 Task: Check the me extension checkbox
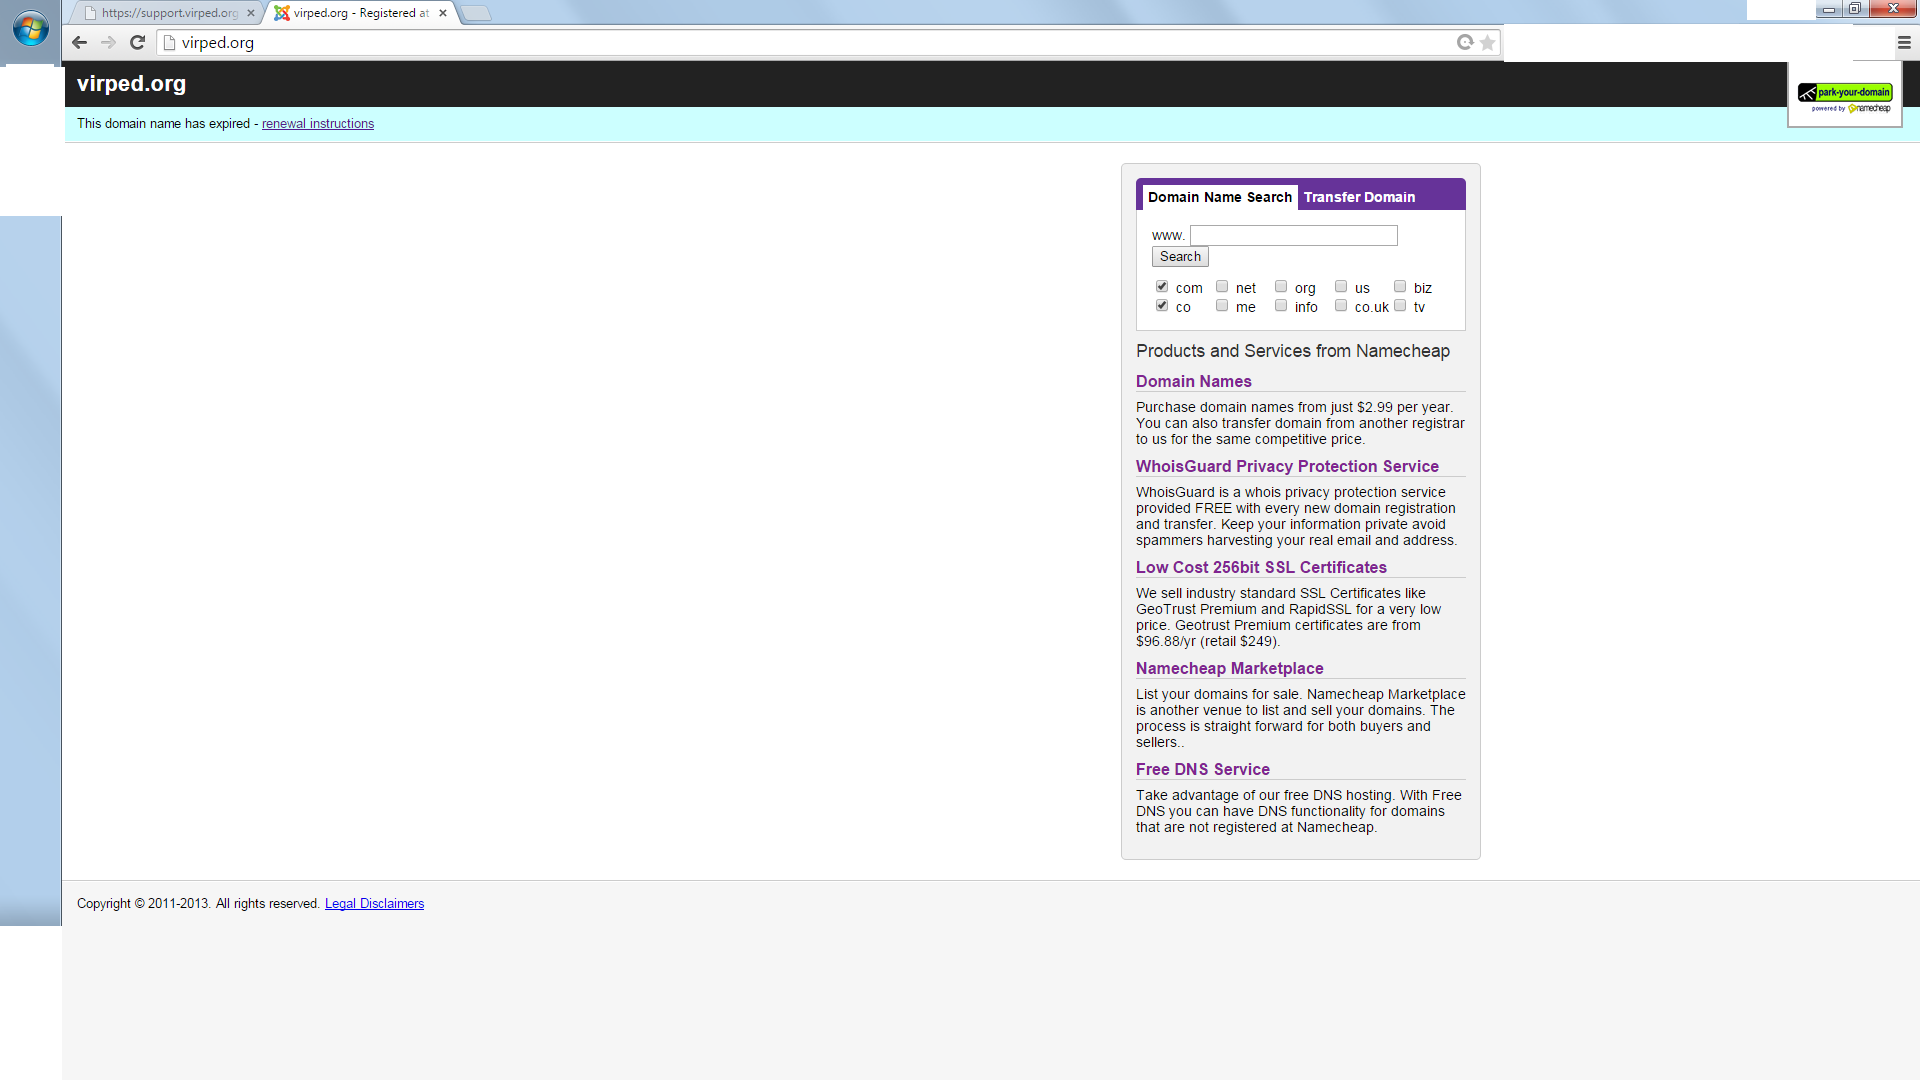(x=1222, y=306)
